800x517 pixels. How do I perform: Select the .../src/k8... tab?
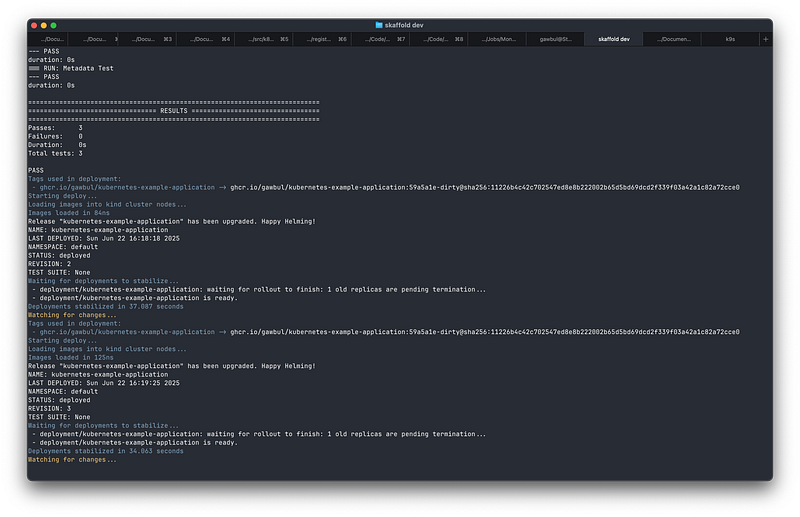264,39
